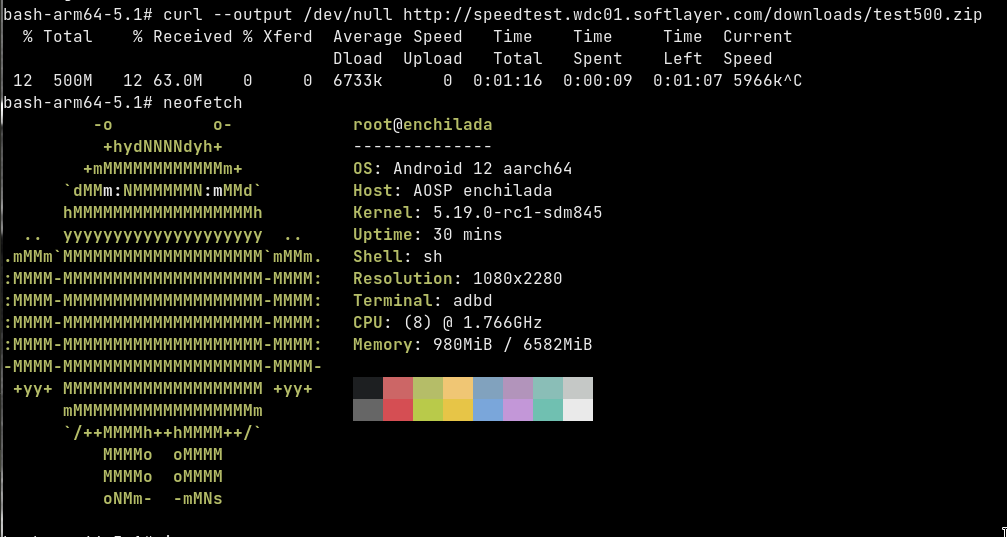Click the black color swatch in the top row

pos(368,388)
